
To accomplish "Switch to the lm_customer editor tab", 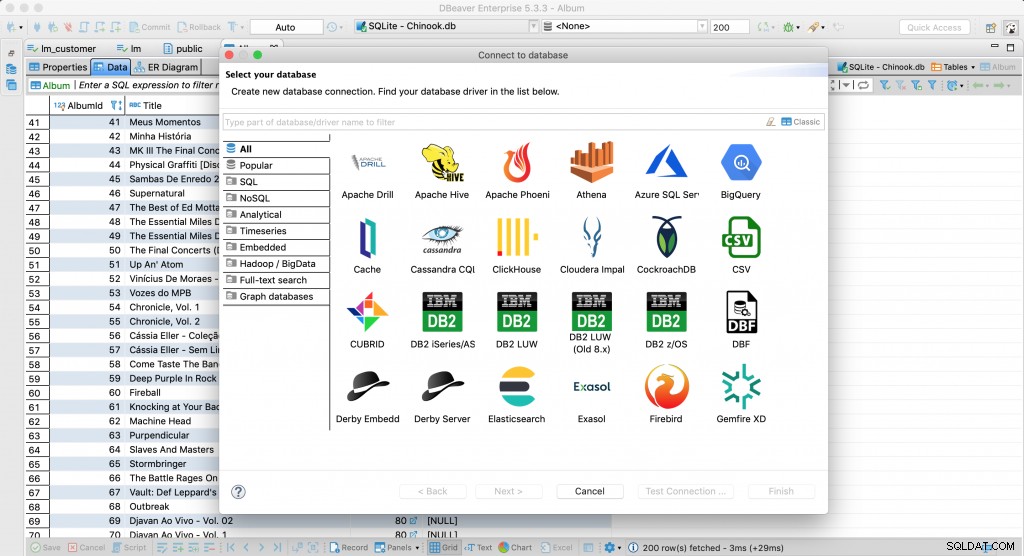I will (x=62, y=48).
